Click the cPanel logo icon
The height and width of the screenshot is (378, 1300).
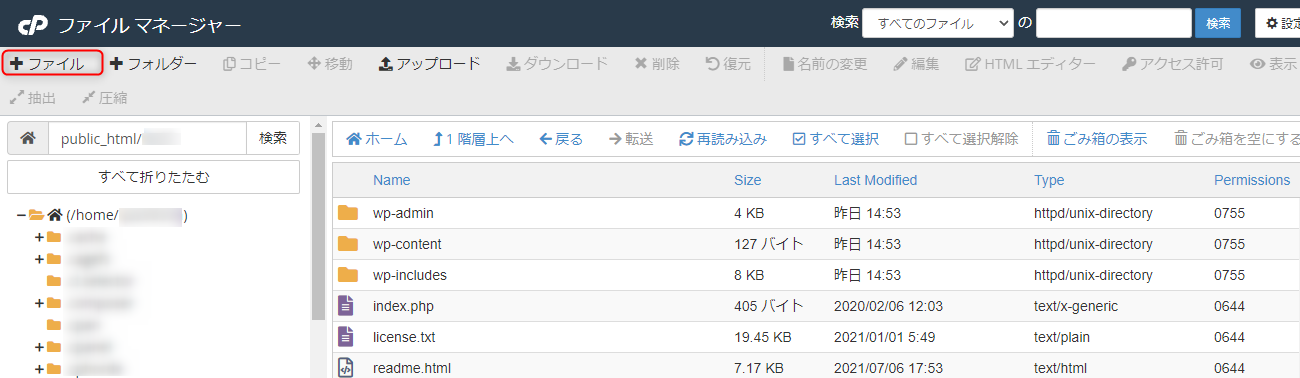(32, 23)
